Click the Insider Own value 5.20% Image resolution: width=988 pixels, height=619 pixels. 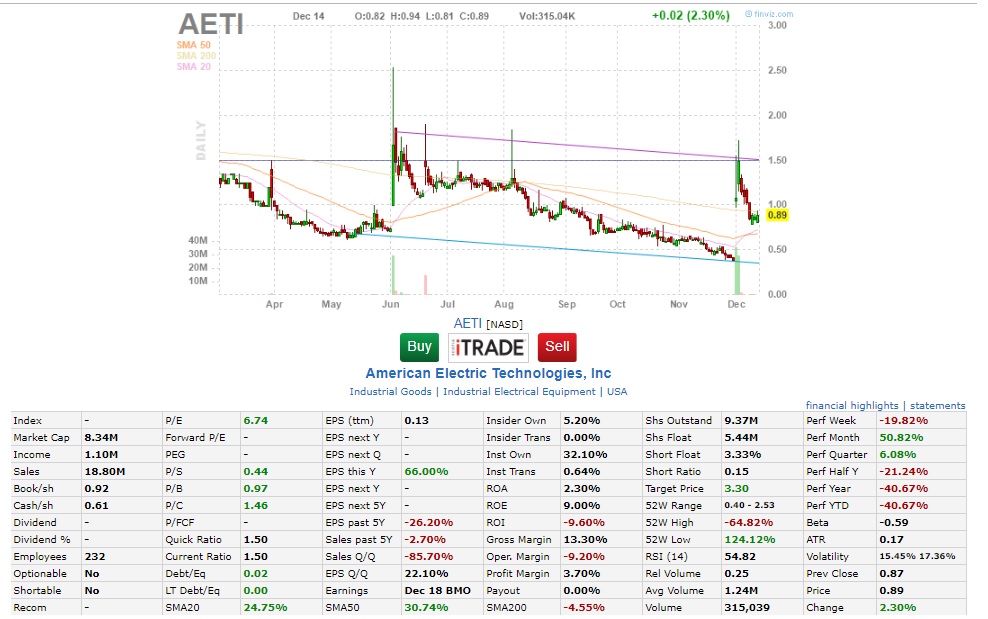point(582,420)
